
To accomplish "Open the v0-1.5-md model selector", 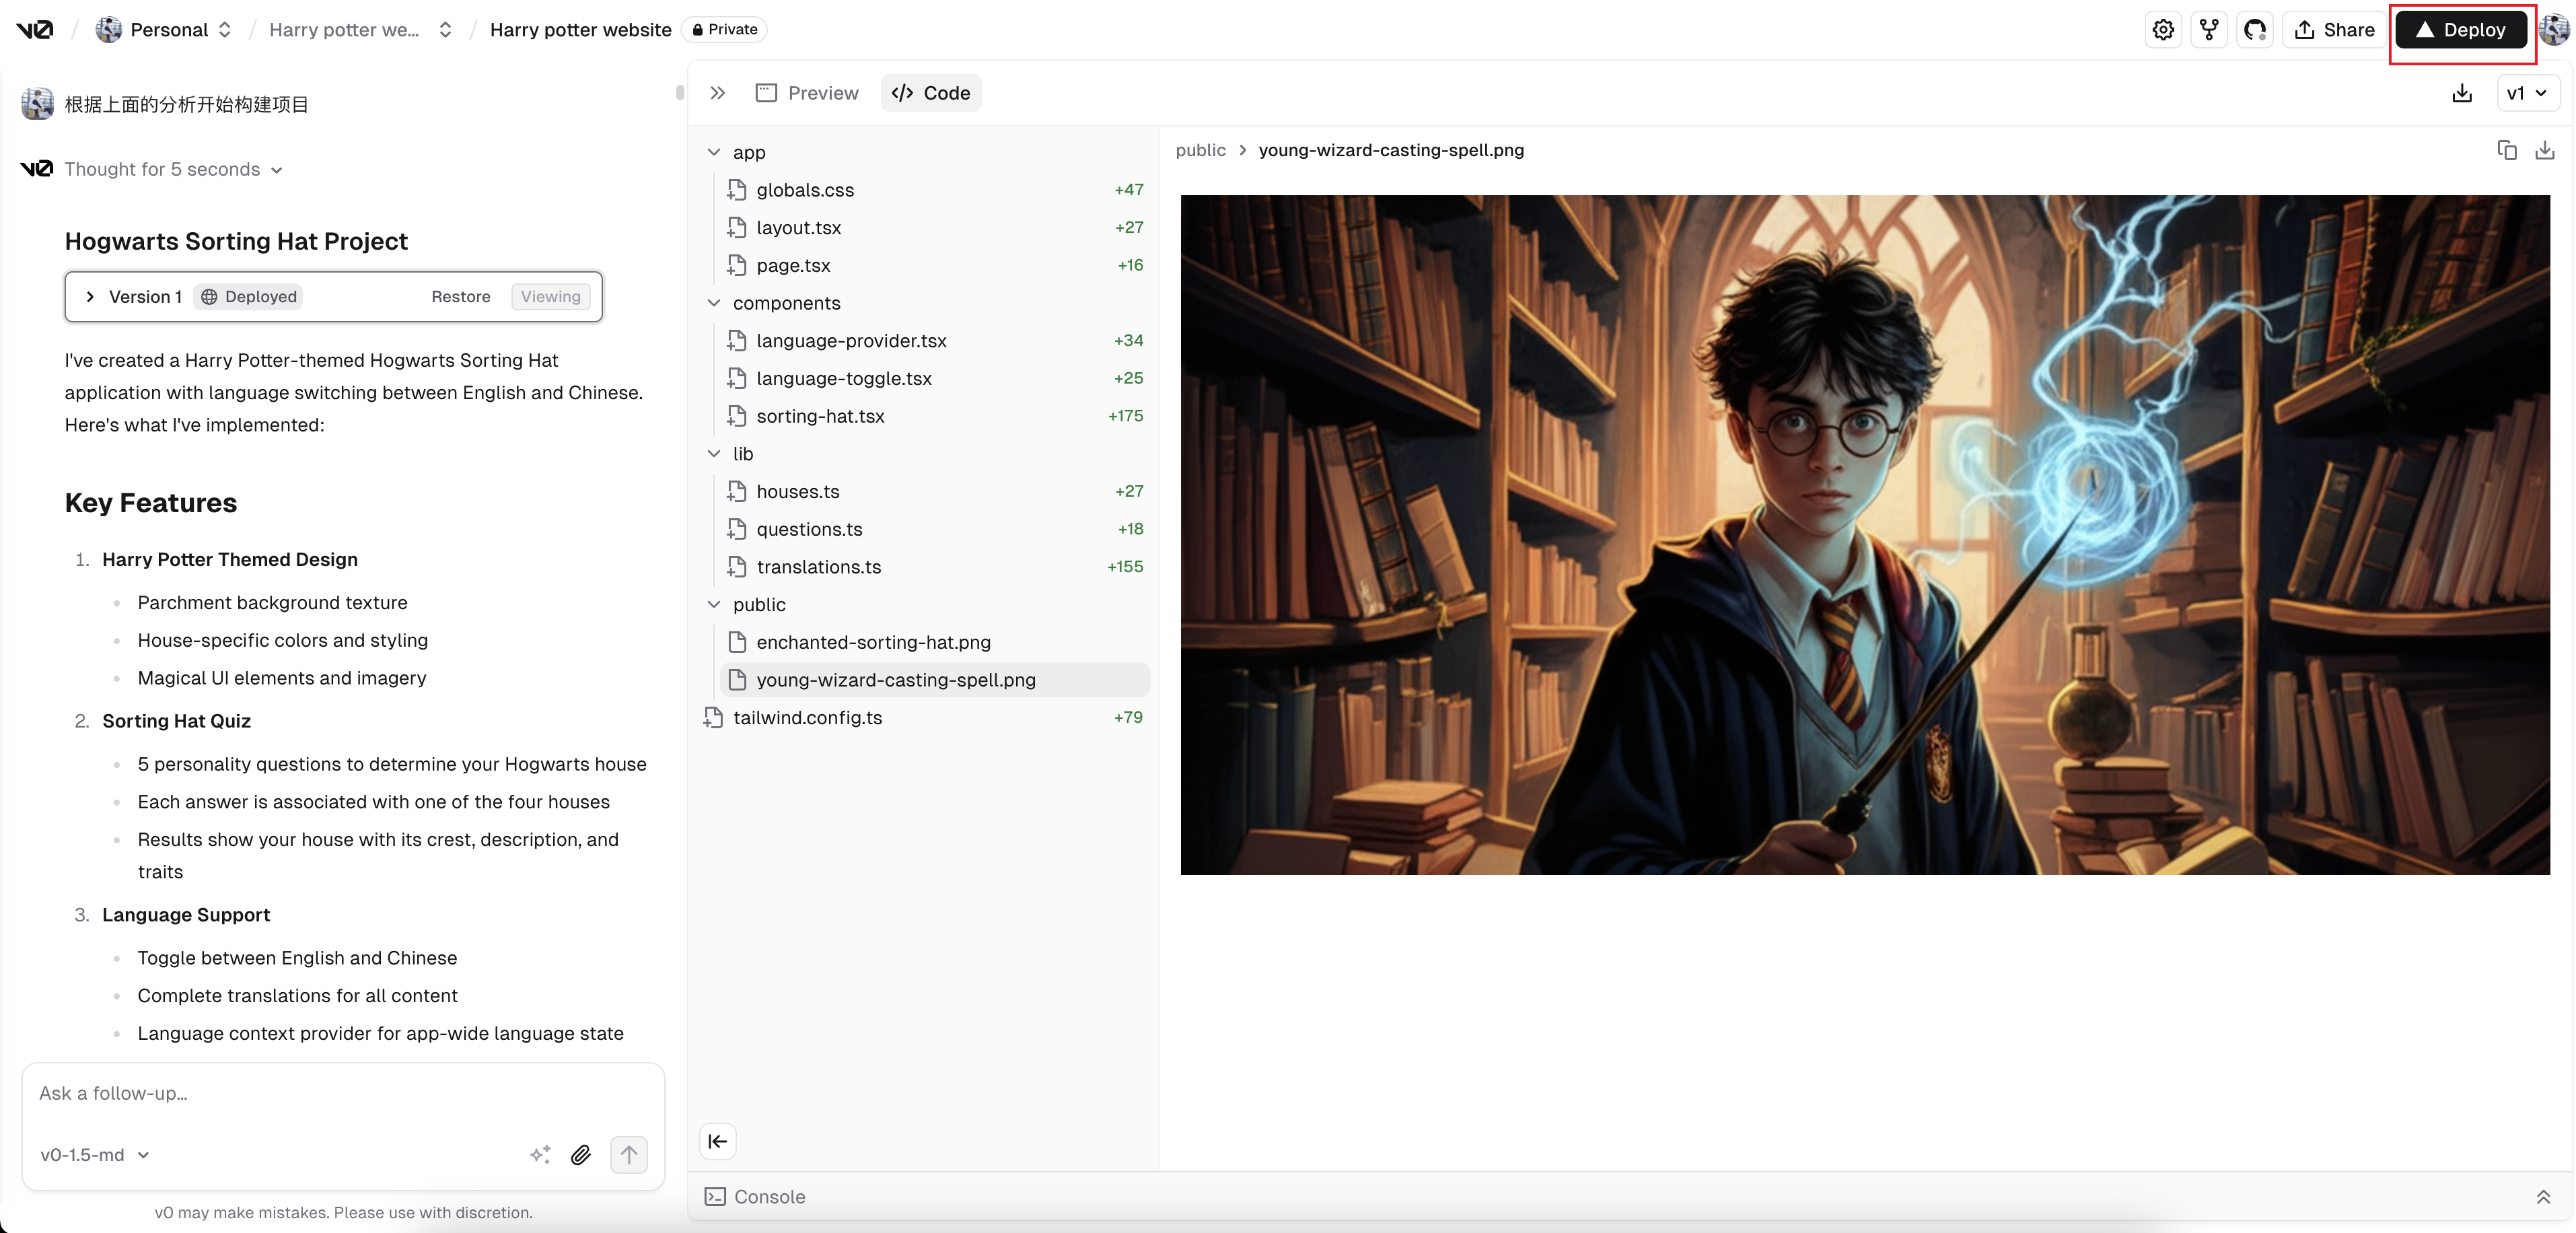I will coord(95,1154).
